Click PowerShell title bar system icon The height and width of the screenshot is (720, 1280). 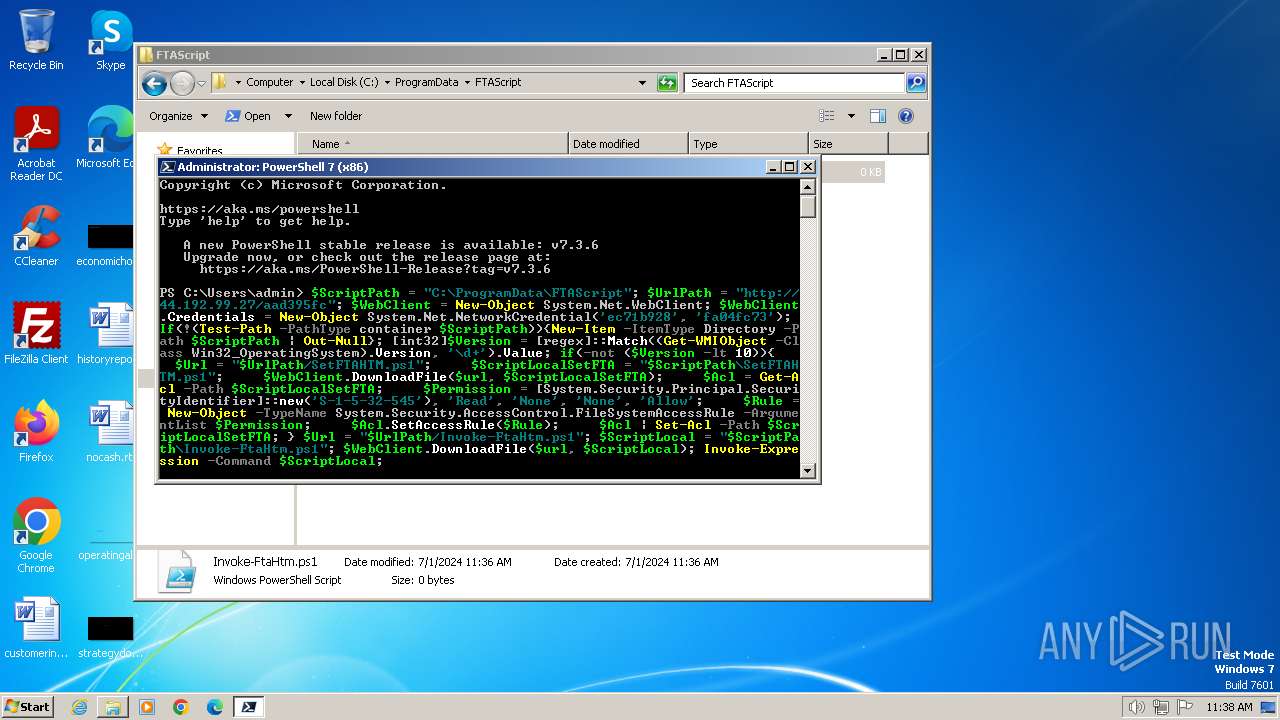168,167
